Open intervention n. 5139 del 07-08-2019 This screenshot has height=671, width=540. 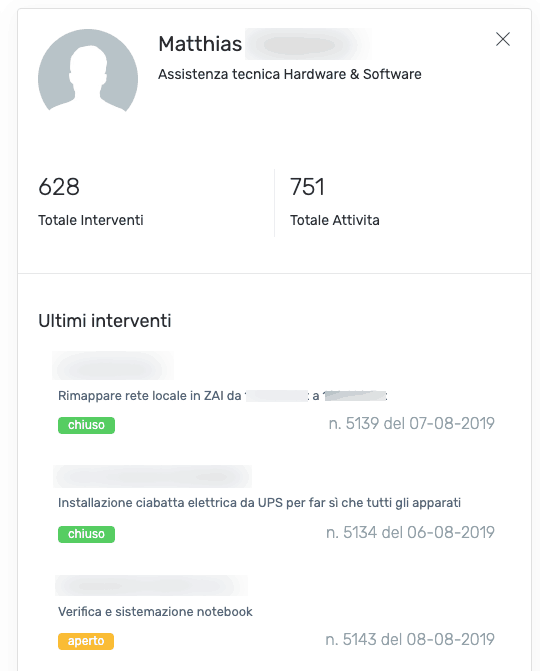411,423
